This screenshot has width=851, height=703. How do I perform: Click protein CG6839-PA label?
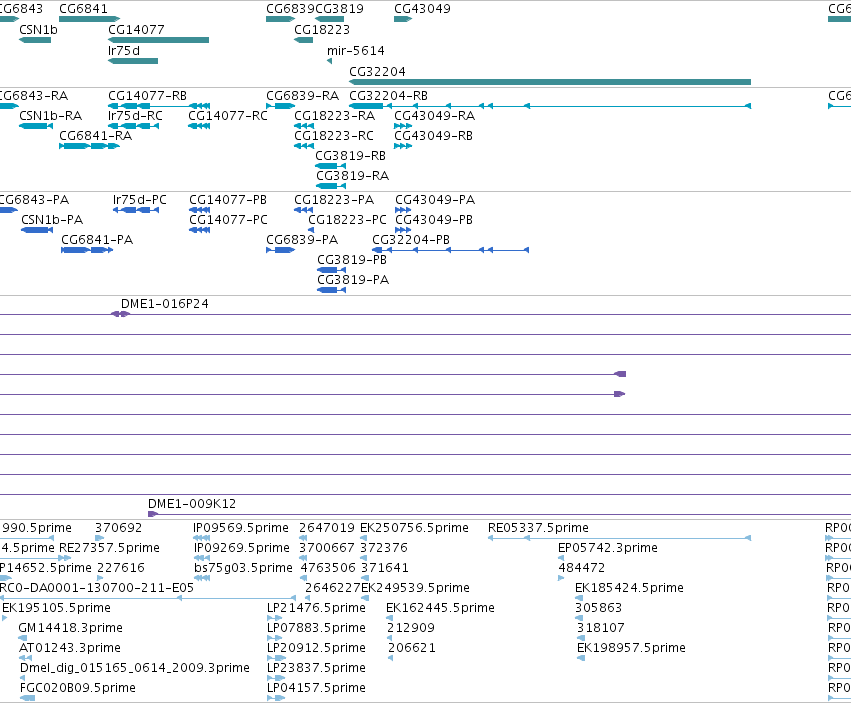point(302,240)
